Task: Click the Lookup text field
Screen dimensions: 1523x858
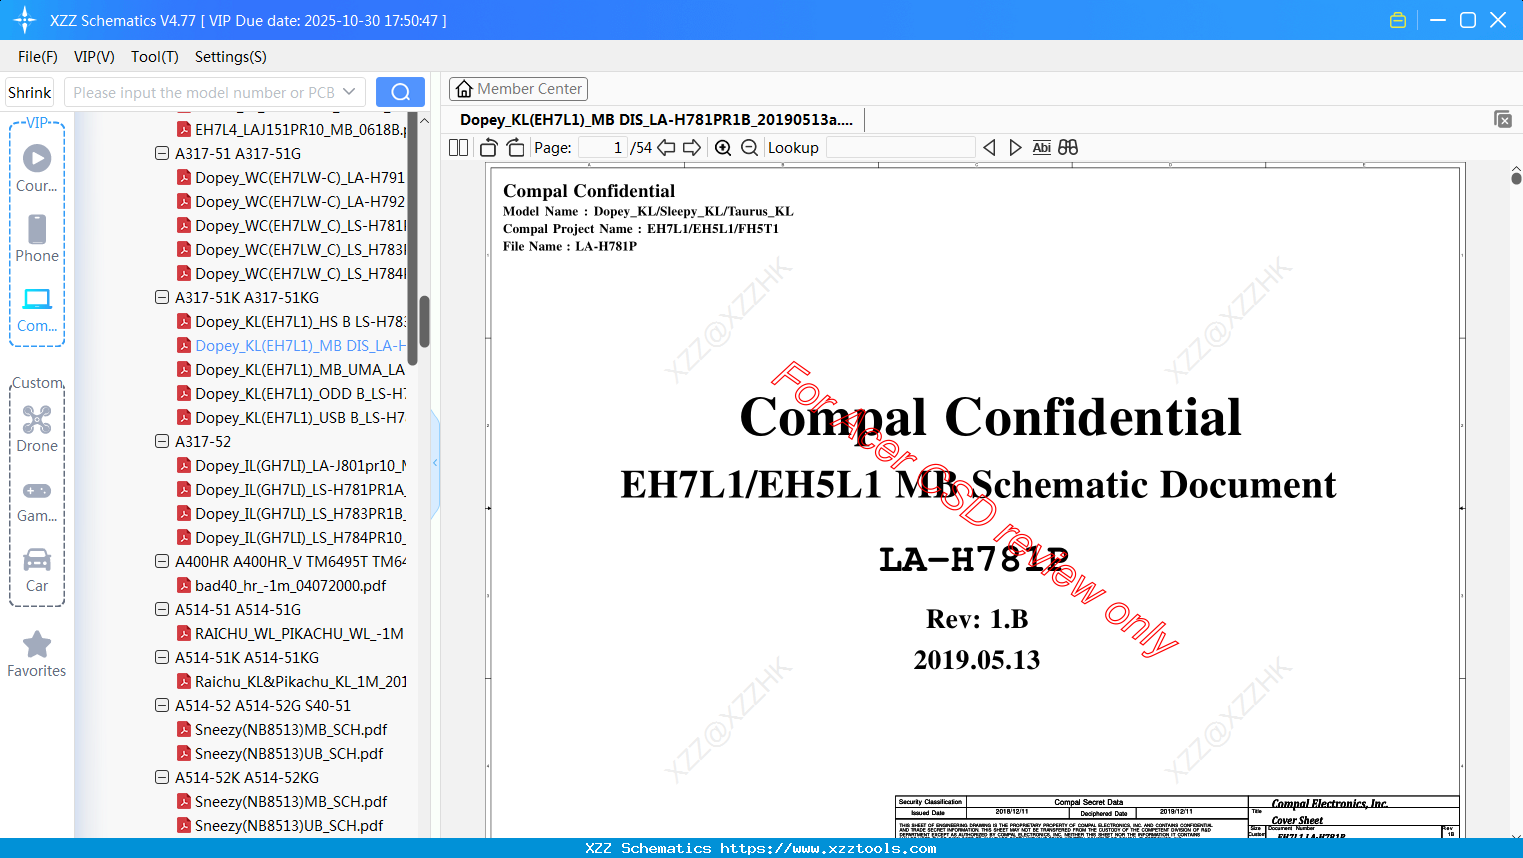Action: point(900,148)
